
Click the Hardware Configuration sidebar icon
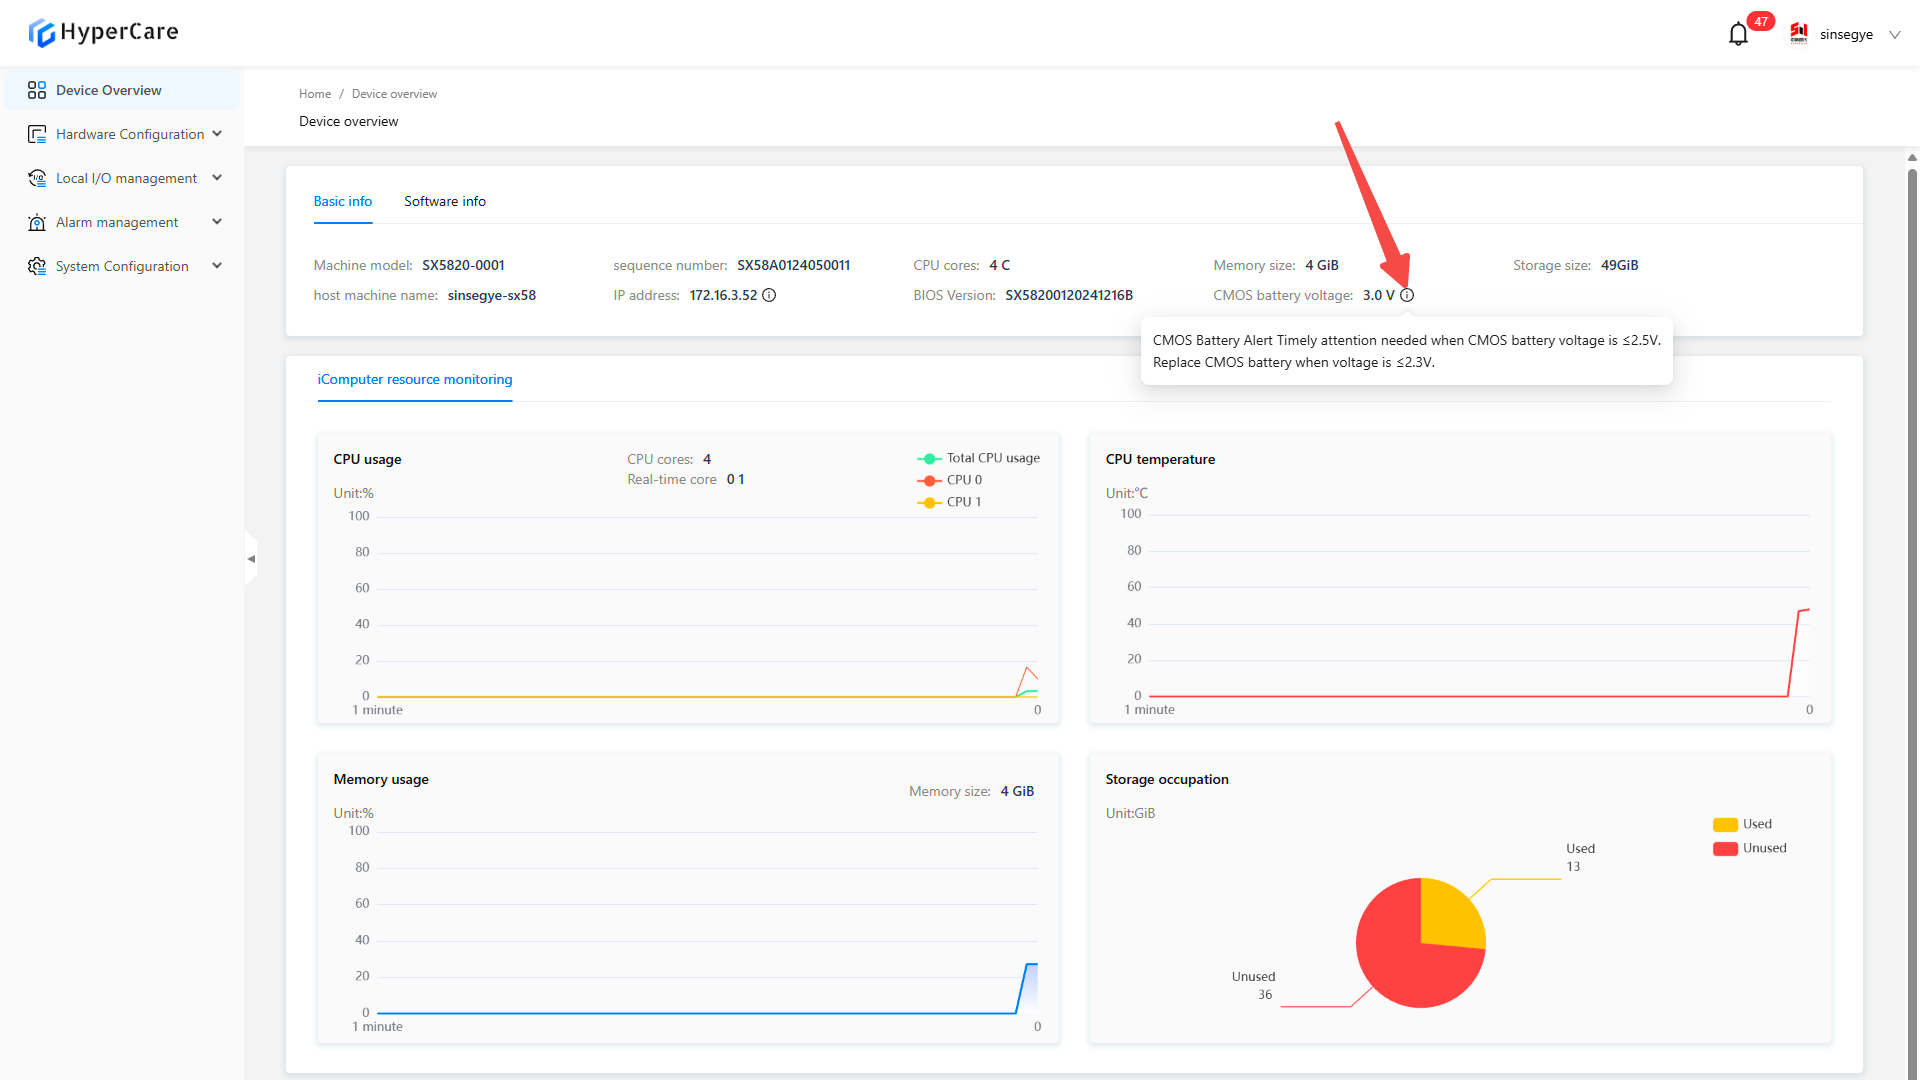[37, 134]
